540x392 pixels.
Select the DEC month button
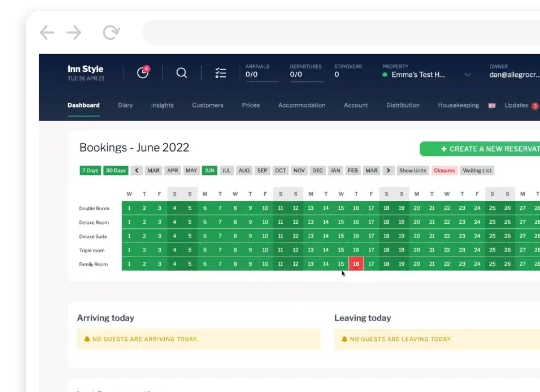tap(318, 171)
